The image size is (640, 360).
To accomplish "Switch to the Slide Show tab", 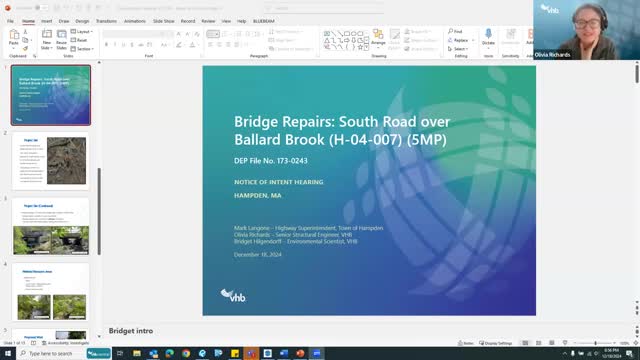I will tap(164, 21).
